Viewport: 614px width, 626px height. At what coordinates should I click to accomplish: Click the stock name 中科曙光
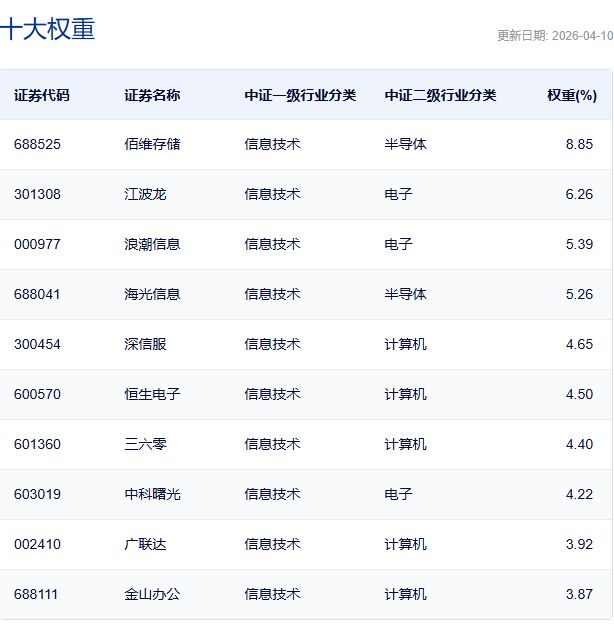pos(152,494)
